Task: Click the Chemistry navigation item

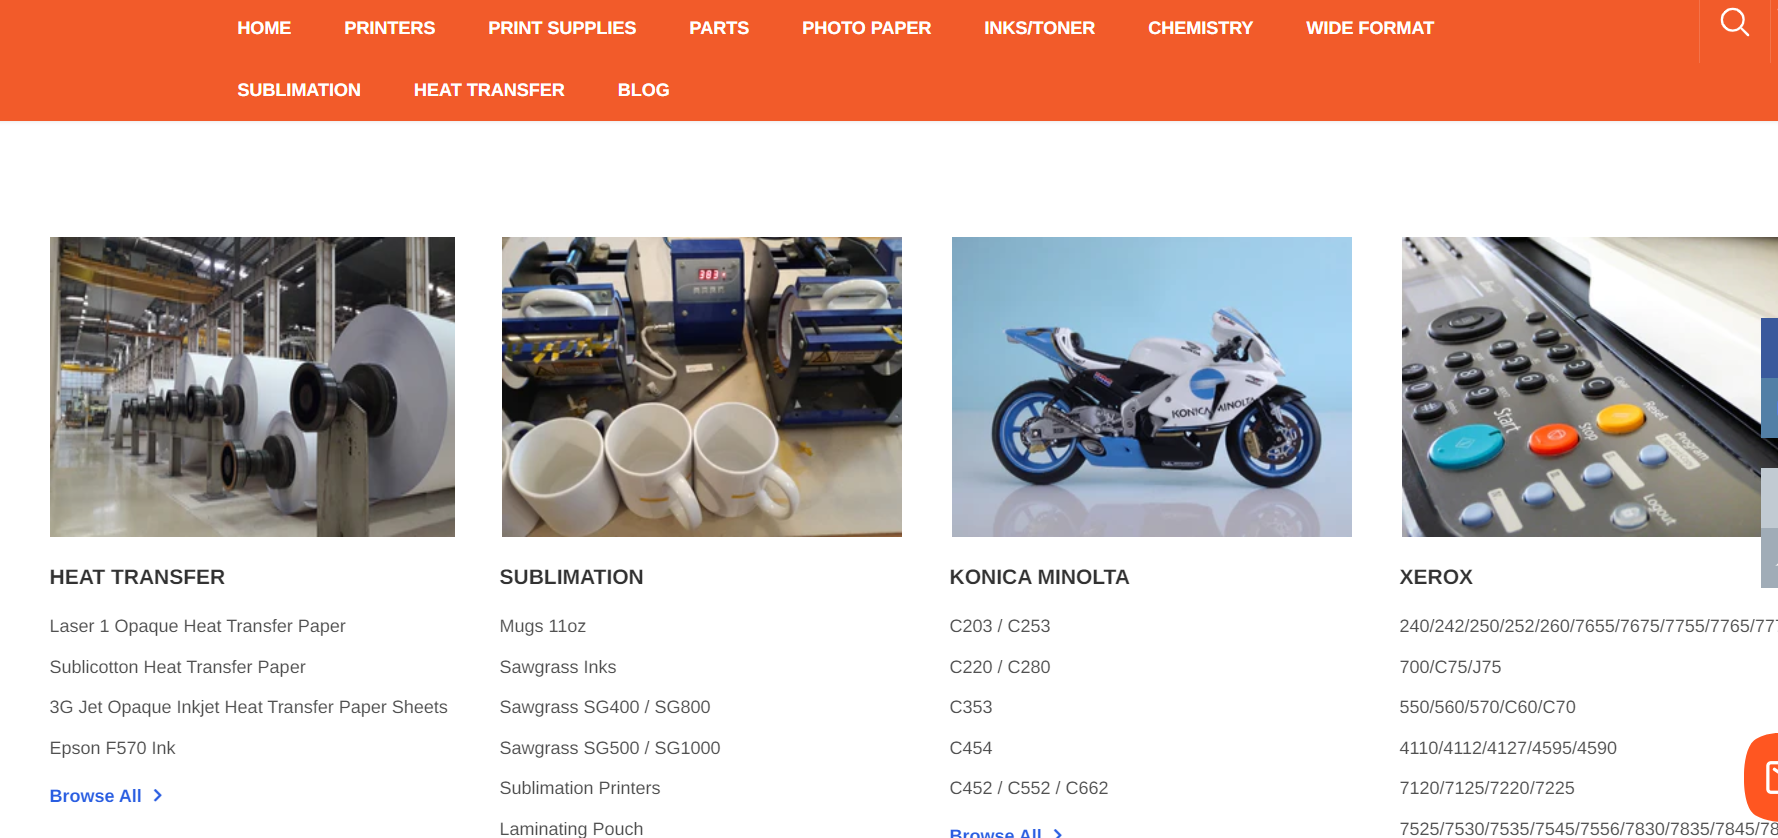Action: pos(1200,28)
